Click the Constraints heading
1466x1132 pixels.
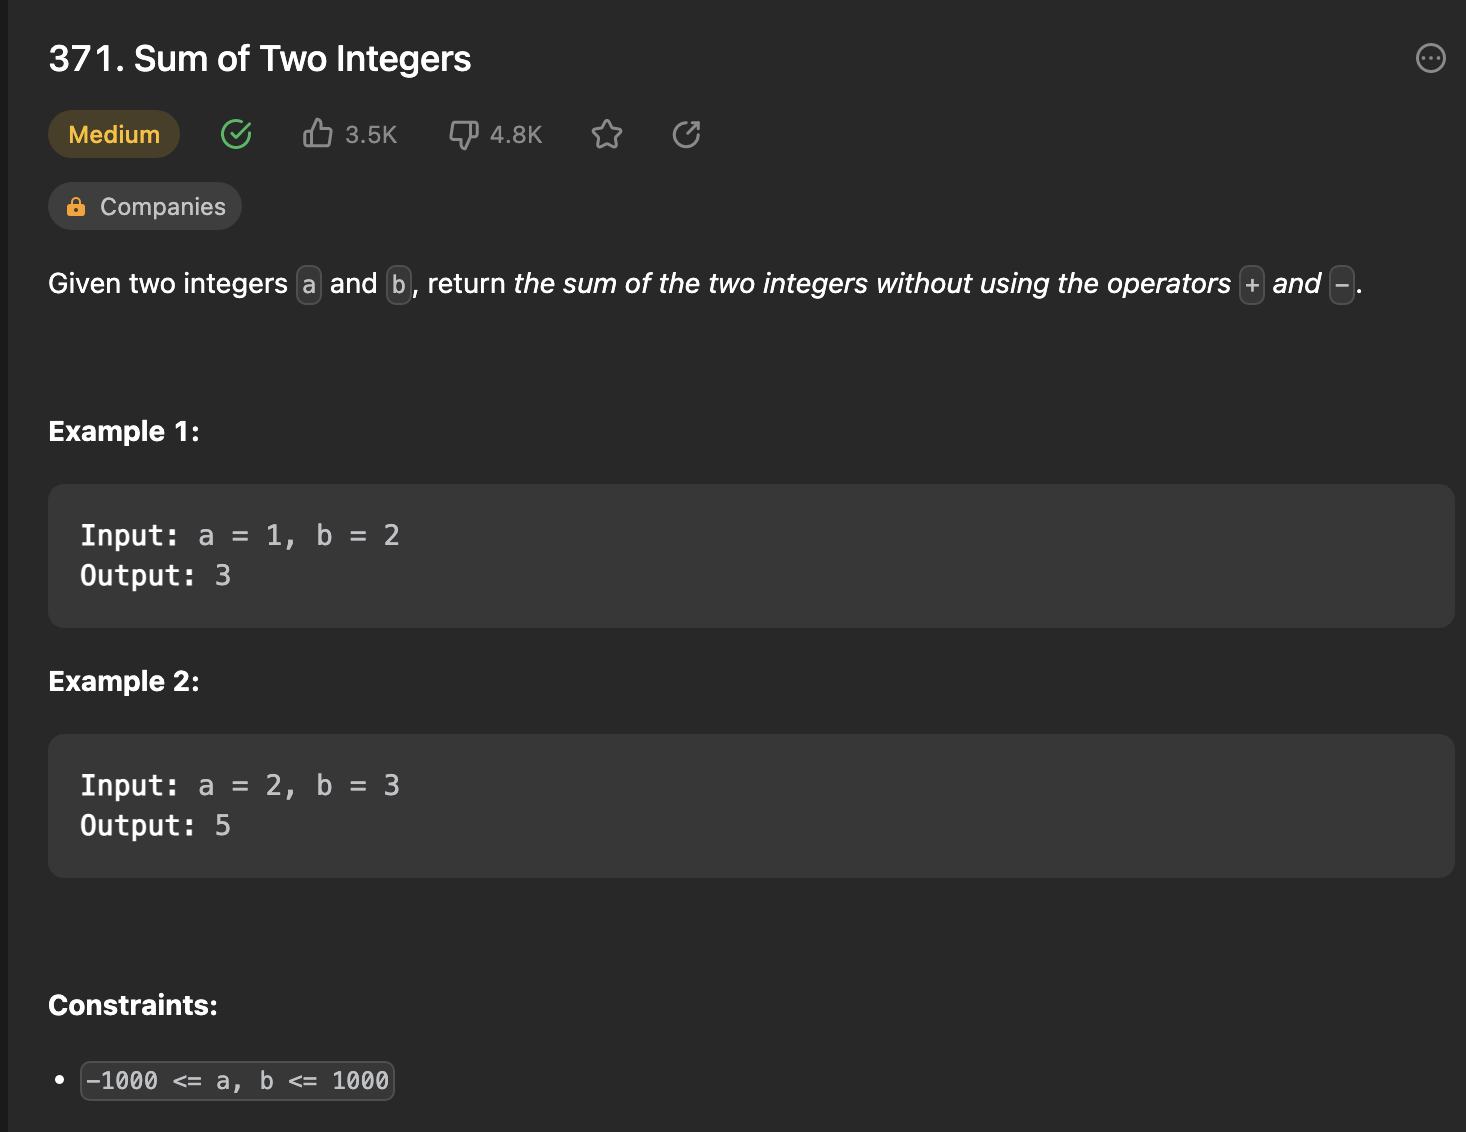click(133, 1005)
